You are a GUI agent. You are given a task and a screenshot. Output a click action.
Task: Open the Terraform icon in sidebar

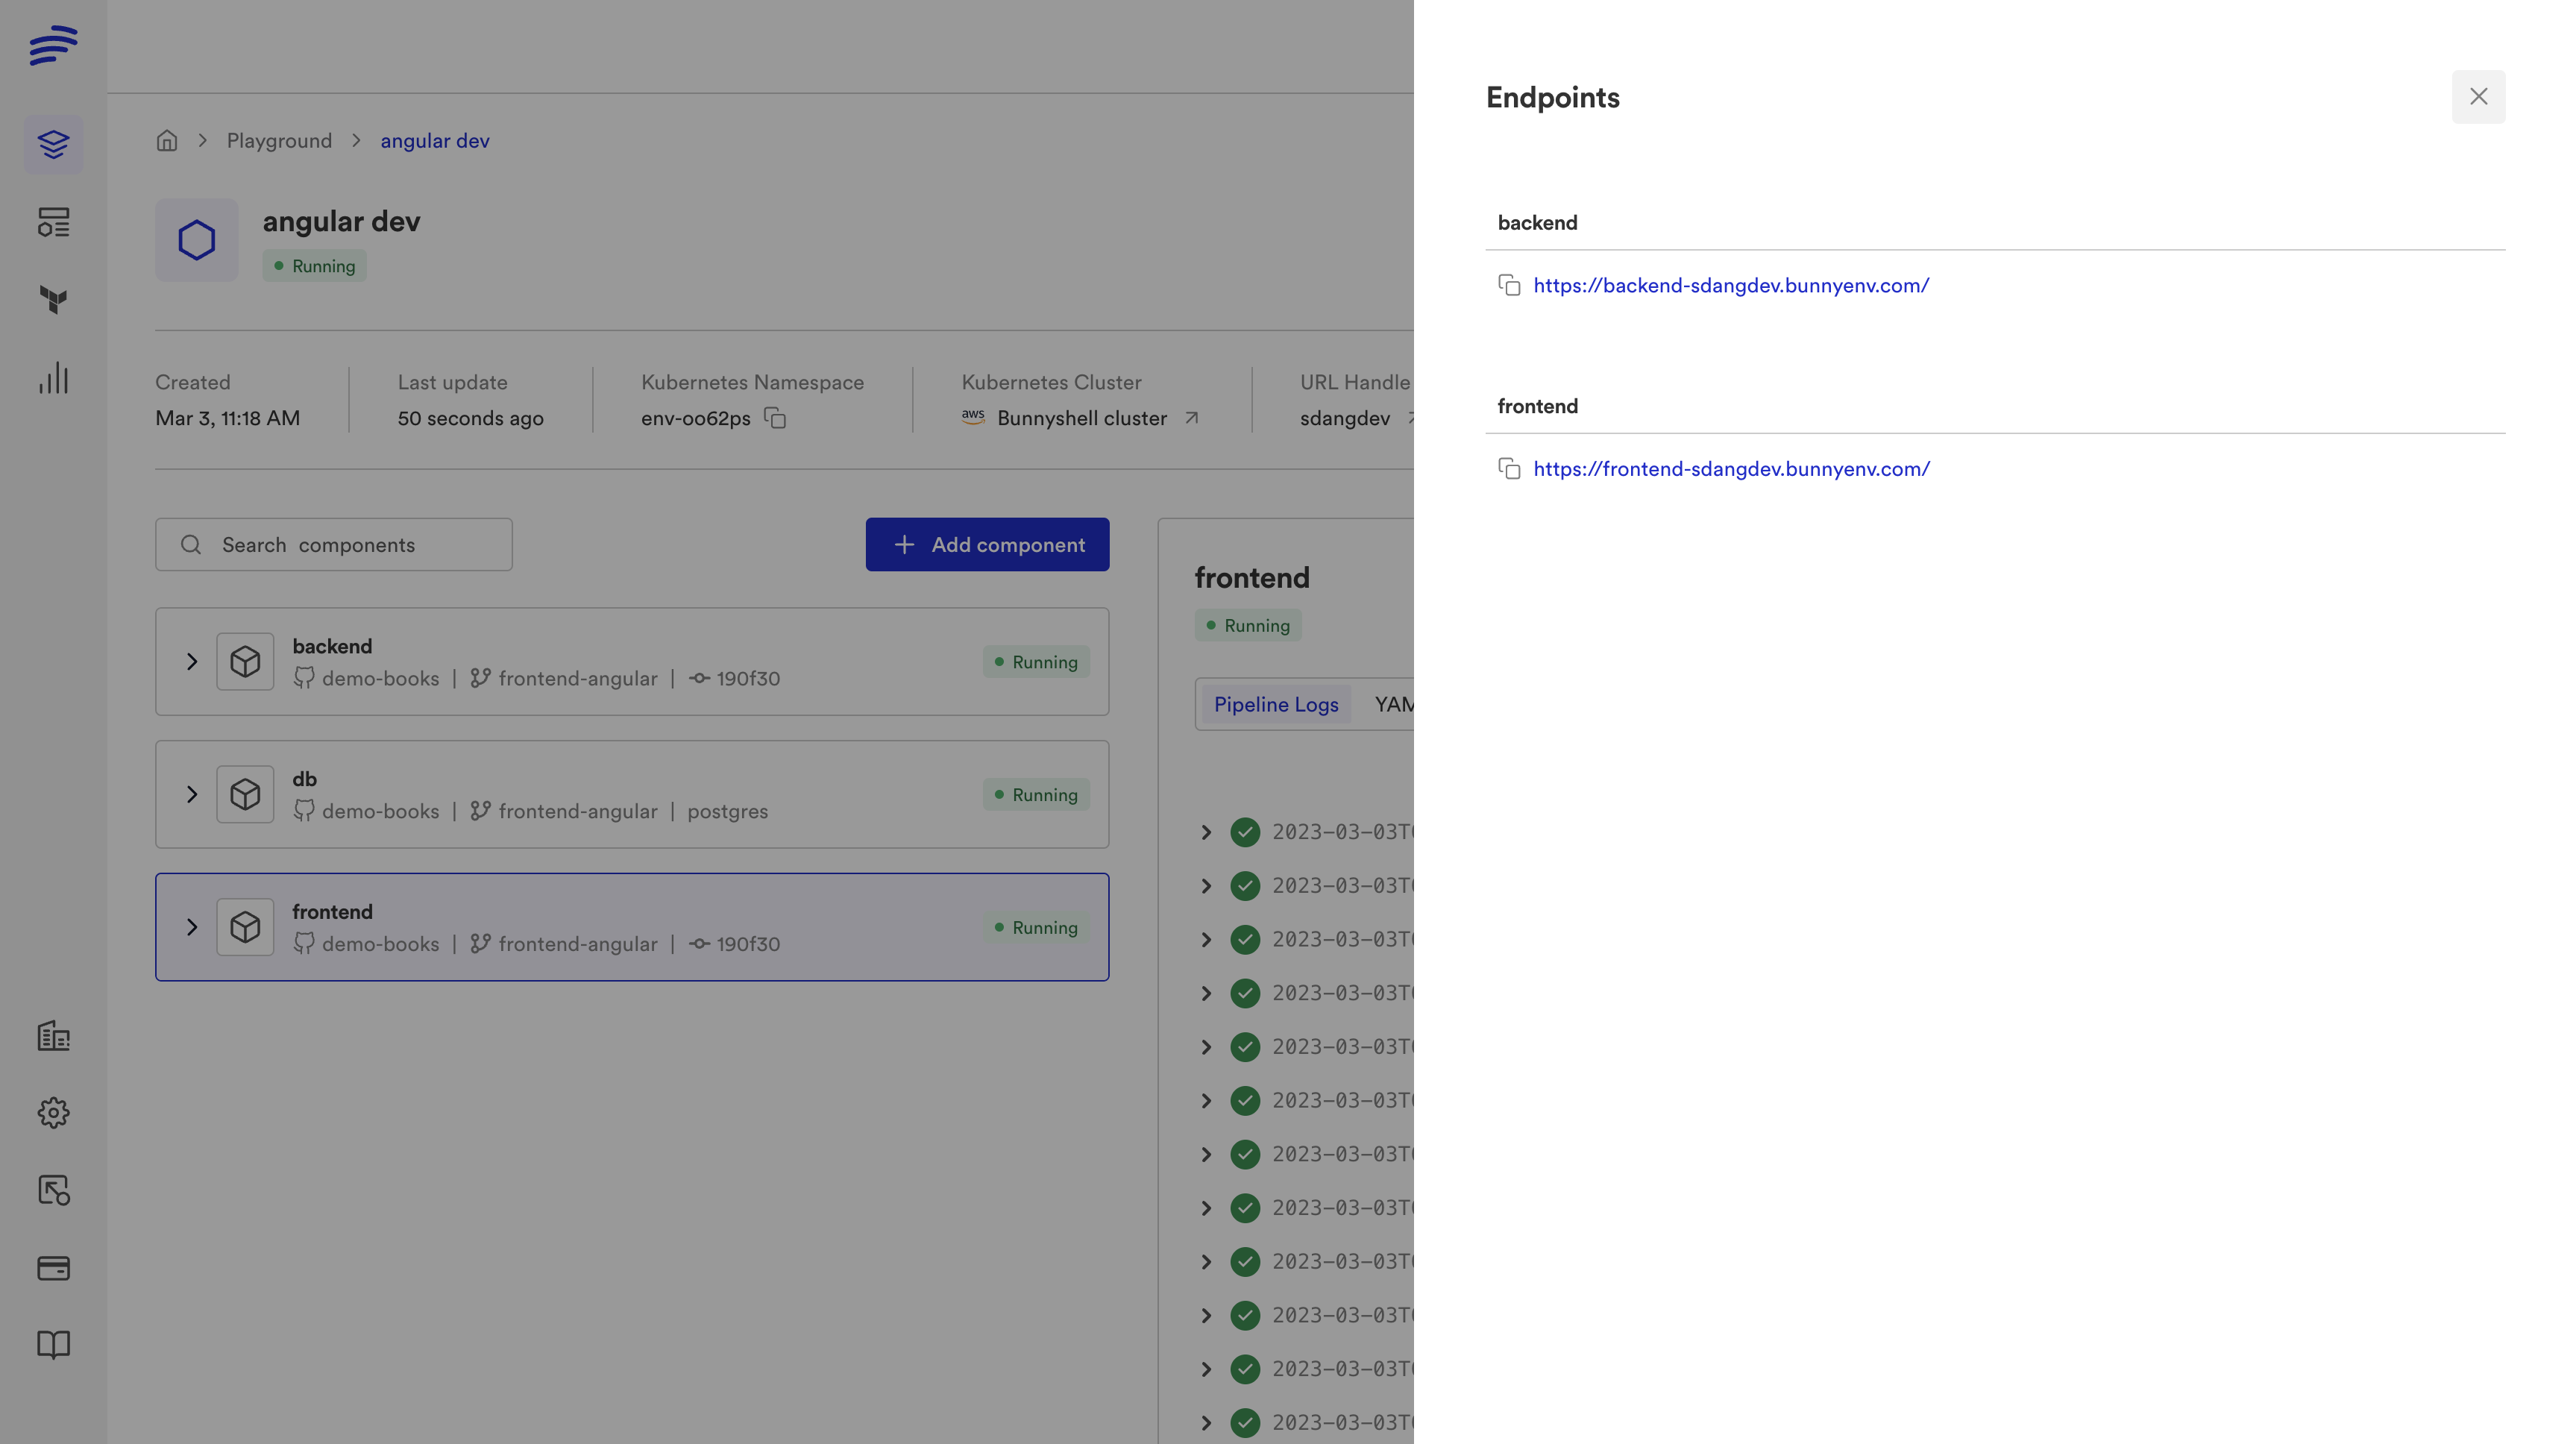click(x=54, y=300)
